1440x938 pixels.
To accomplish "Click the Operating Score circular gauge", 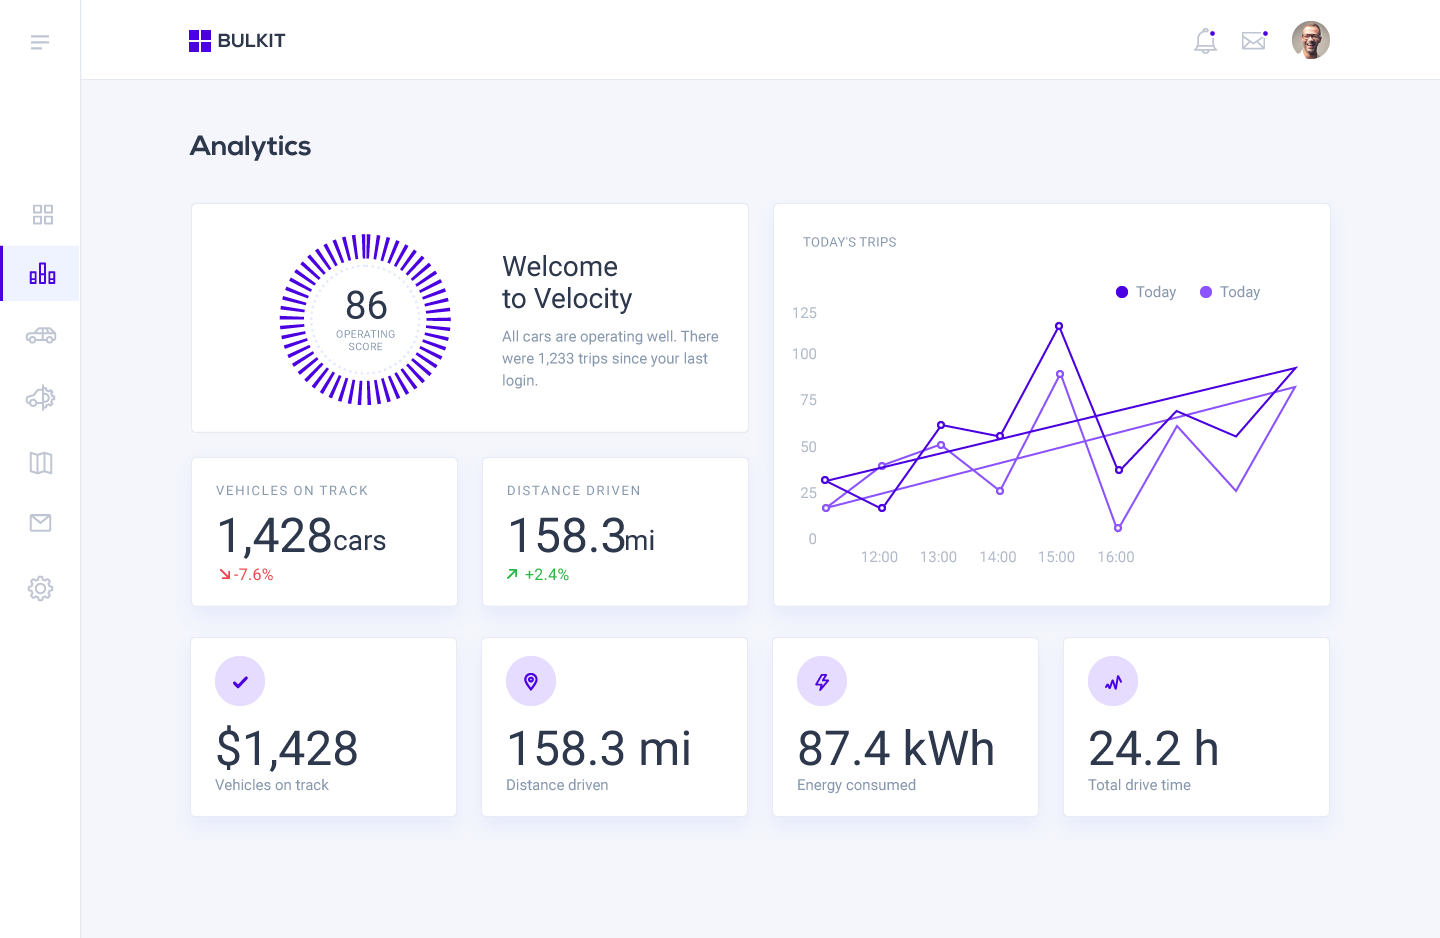I will 366,319.
